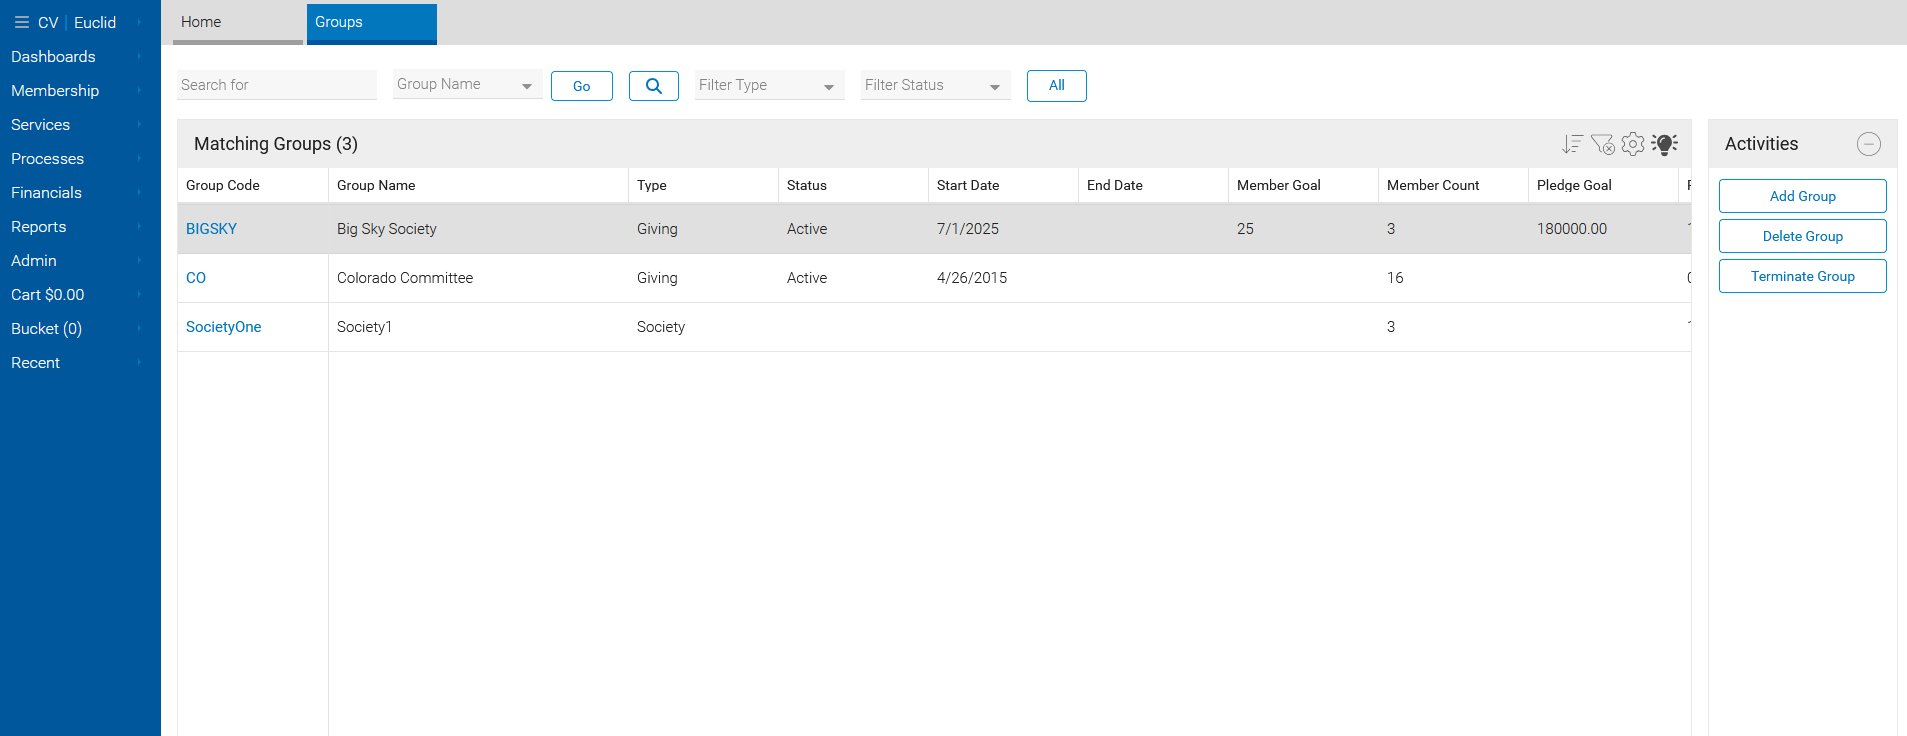The image size is (1907, 736).
Task: Switch to the Home tab
Action: (238, 23)
